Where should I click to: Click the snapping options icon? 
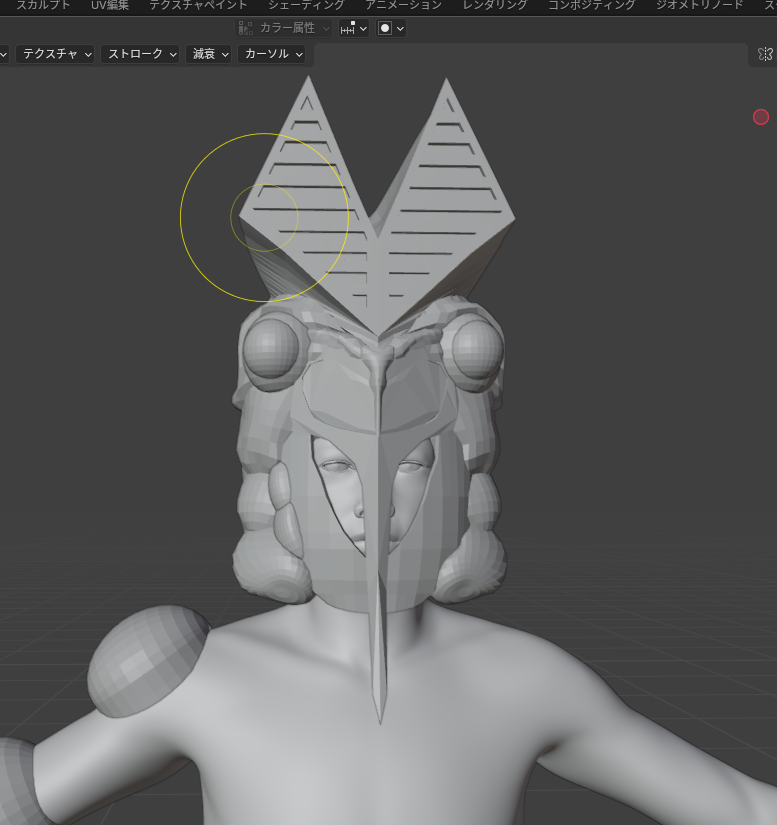pos(354,28)
